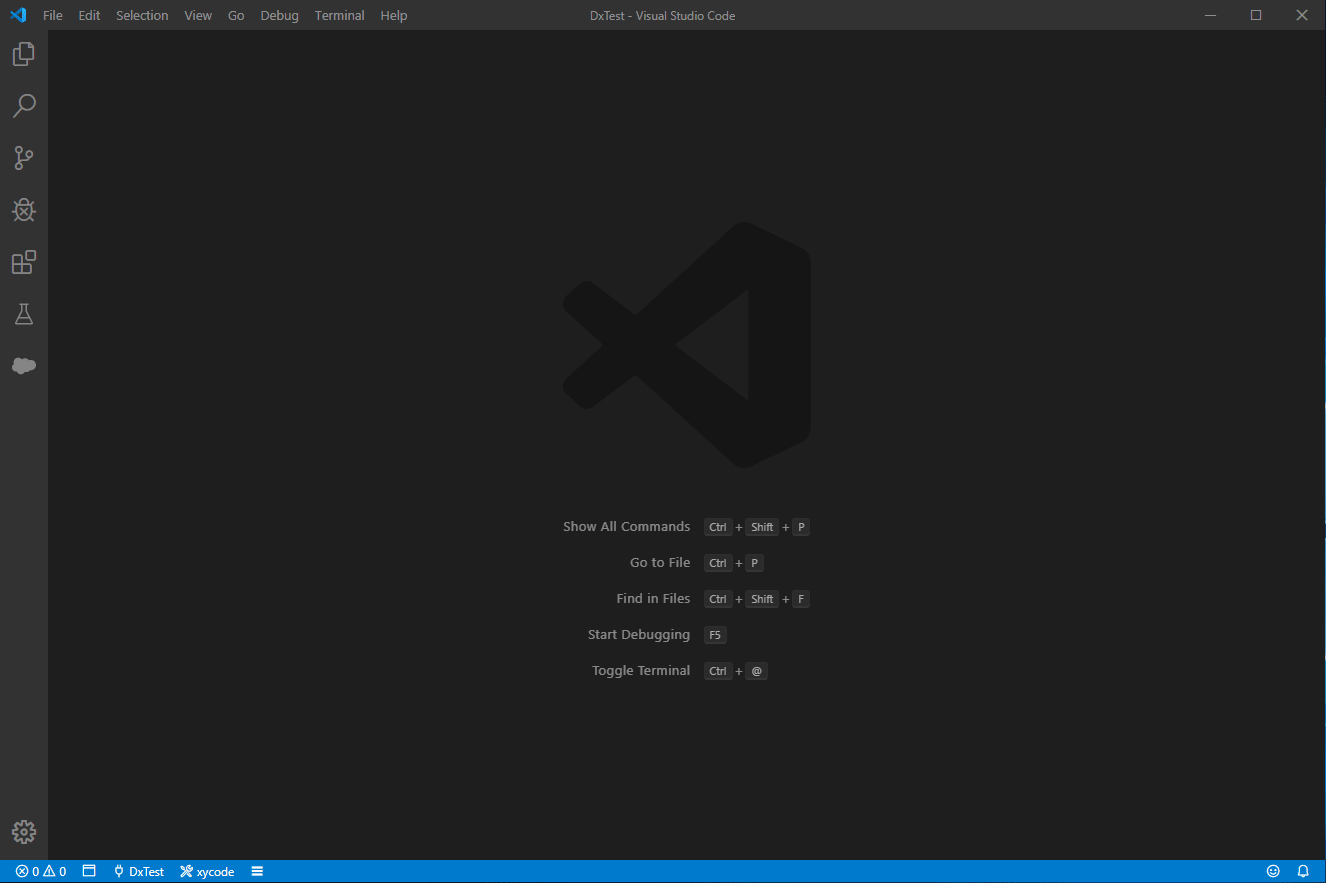
Task: Open the notifications bell
Action: 1303,871
